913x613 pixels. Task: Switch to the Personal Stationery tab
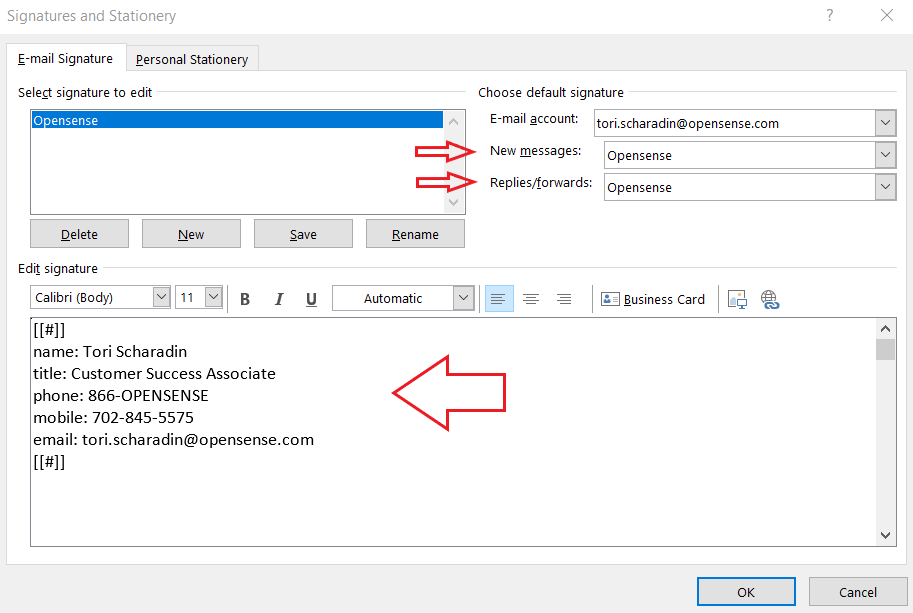(192, 59)
